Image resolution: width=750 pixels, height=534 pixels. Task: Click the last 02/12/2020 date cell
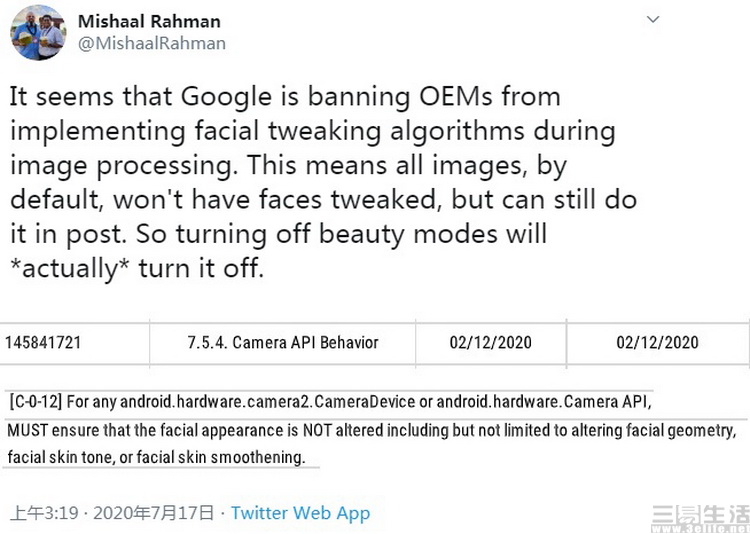click(x=657, y=343)
